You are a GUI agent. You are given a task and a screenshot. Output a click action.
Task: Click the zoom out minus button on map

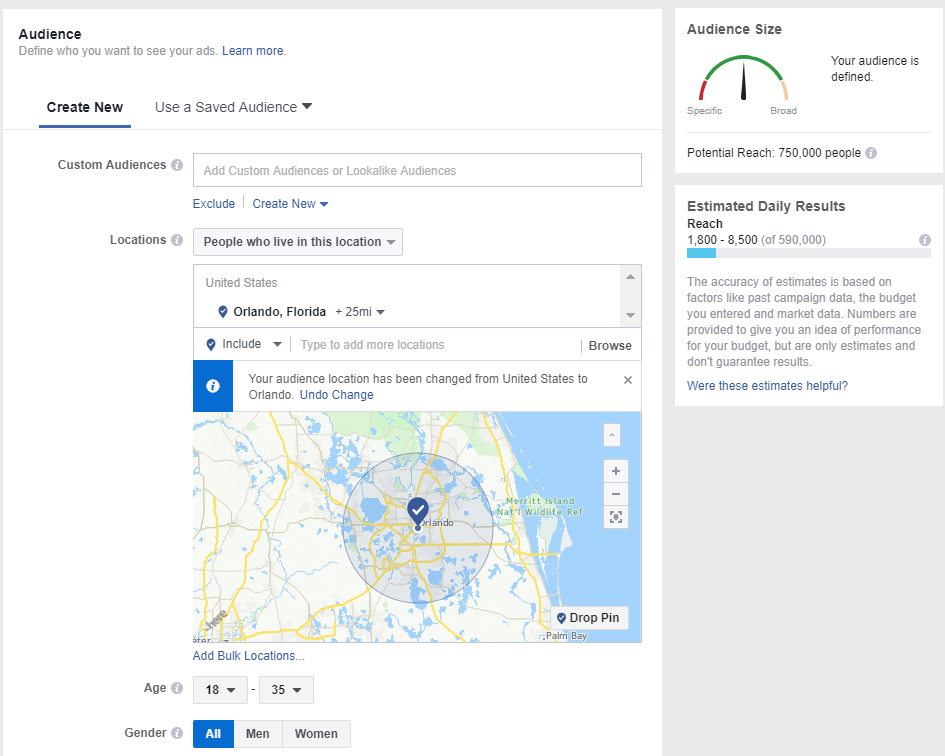click(616, 494)
